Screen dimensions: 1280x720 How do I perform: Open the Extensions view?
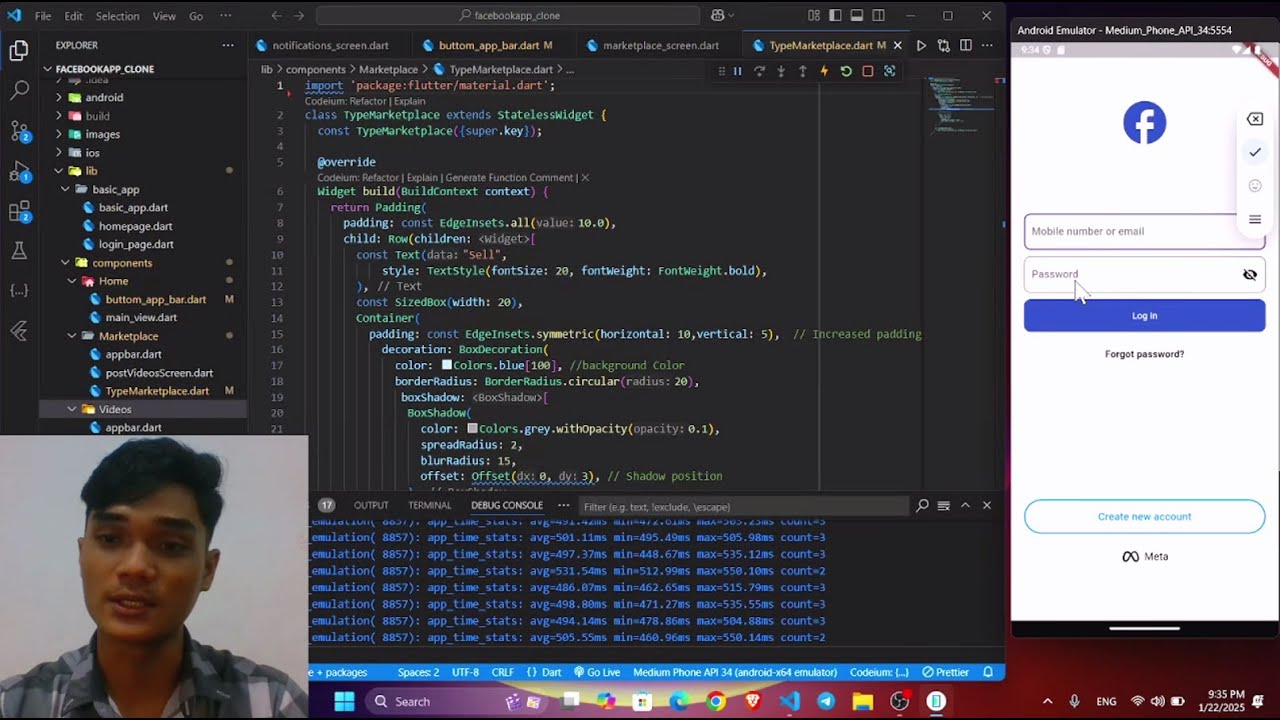(19, 211)
